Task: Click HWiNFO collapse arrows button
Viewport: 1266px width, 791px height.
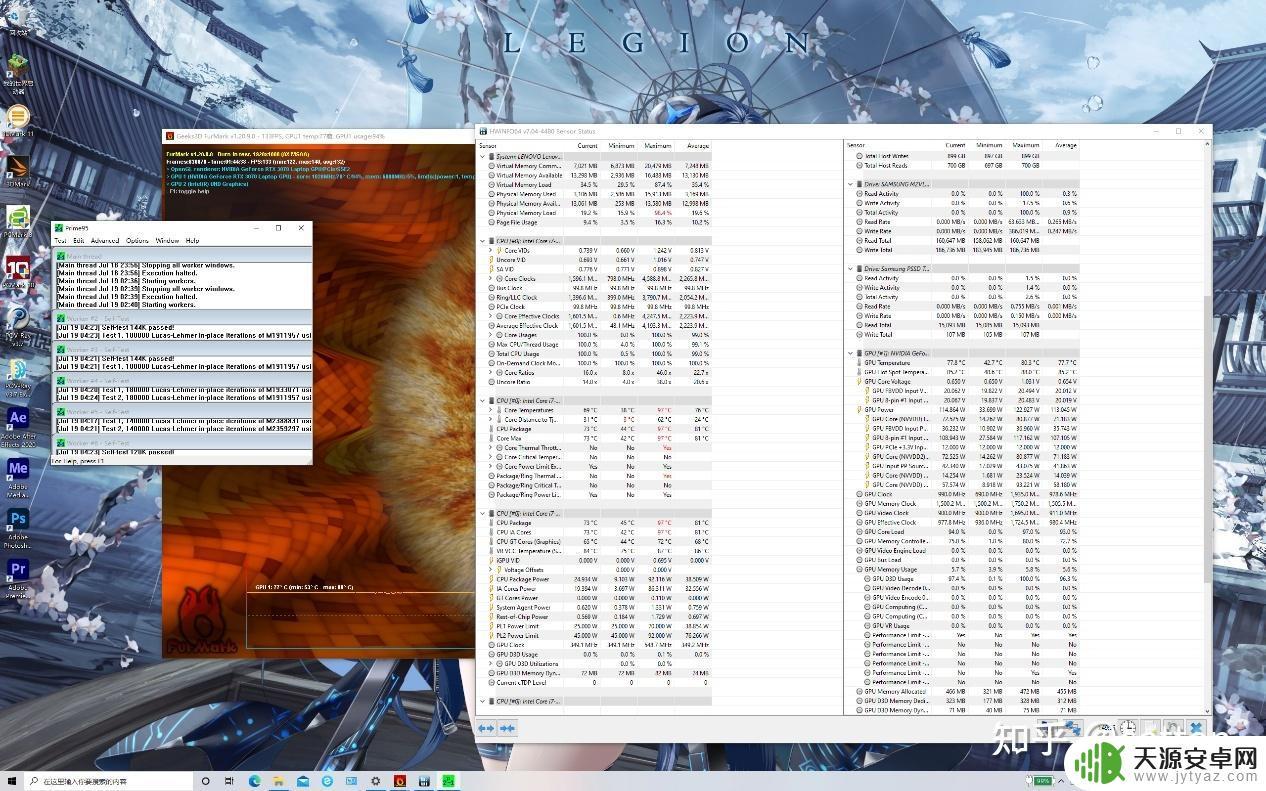Action: tap(507, 728)
